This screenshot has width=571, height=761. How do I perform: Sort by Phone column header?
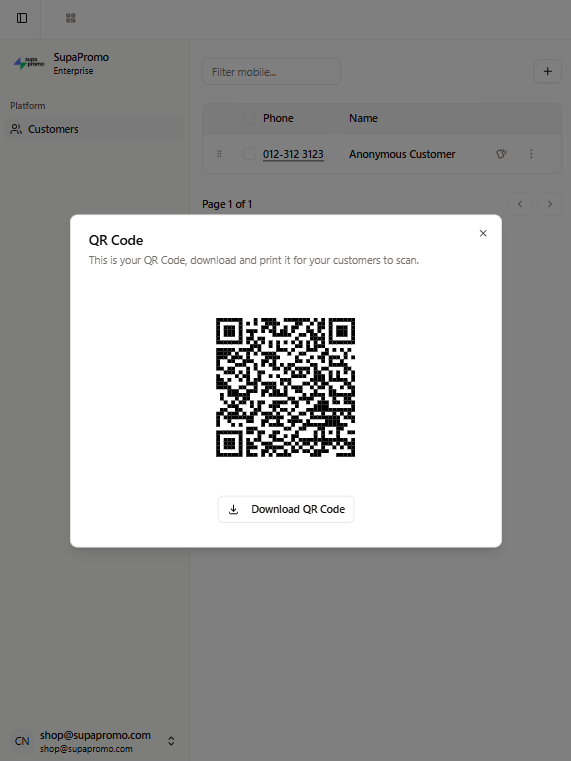278,118
